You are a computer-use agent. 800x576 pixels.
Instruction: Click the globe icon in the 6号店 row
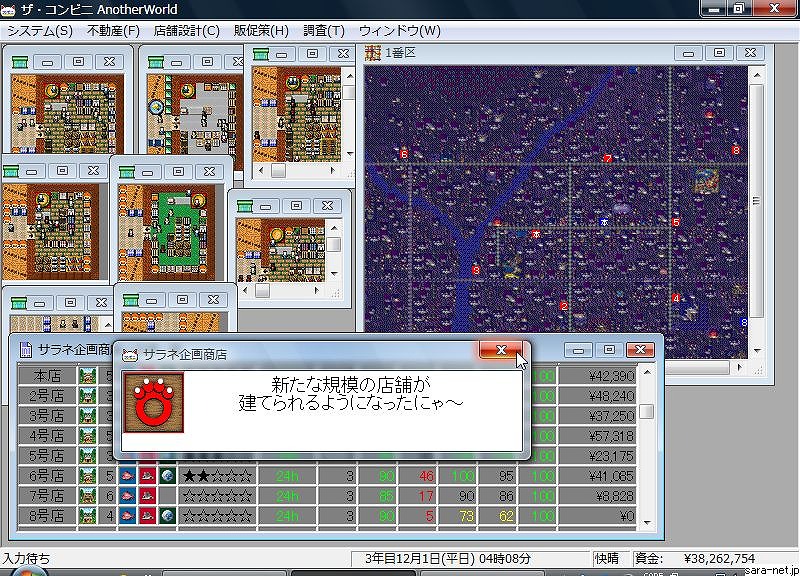pos(167,476)
